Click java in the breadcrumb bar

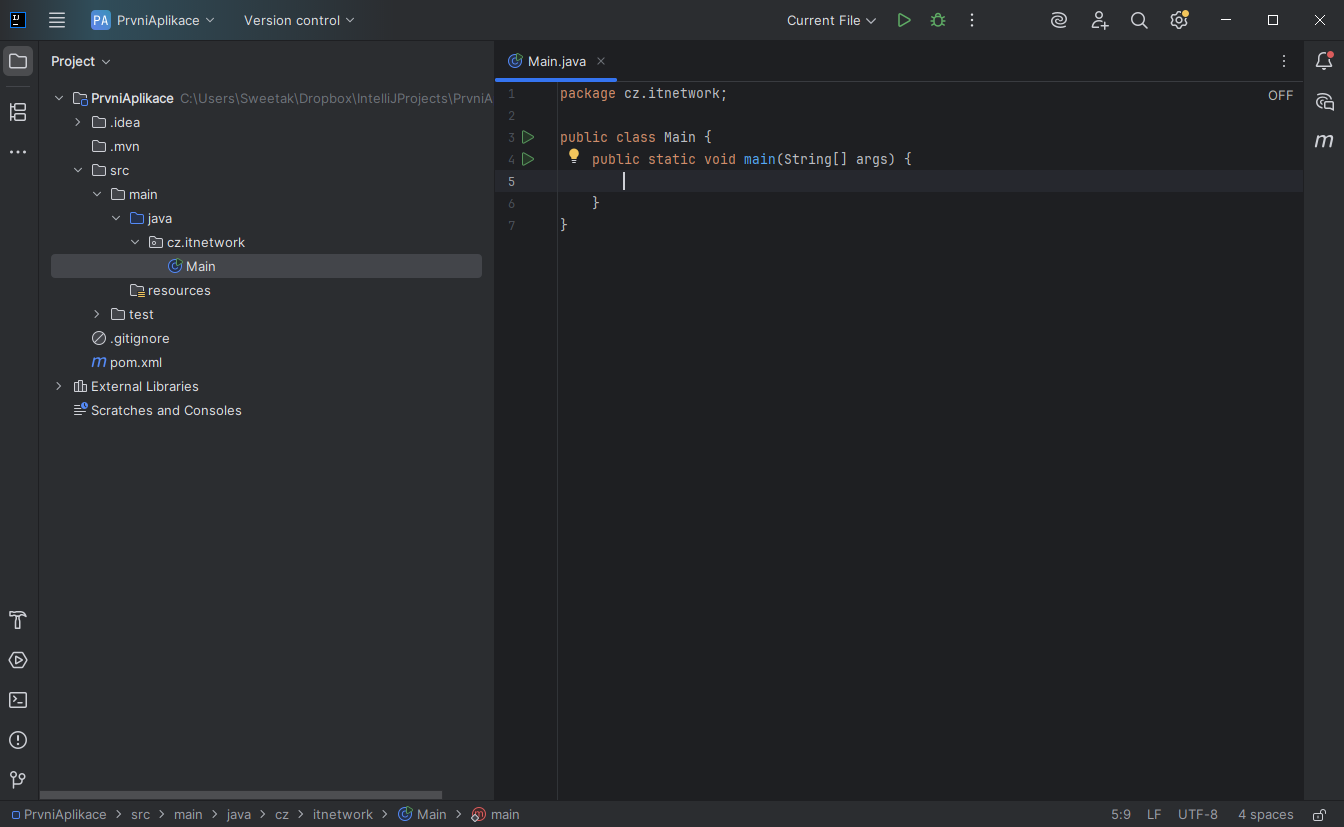point(239,815)
